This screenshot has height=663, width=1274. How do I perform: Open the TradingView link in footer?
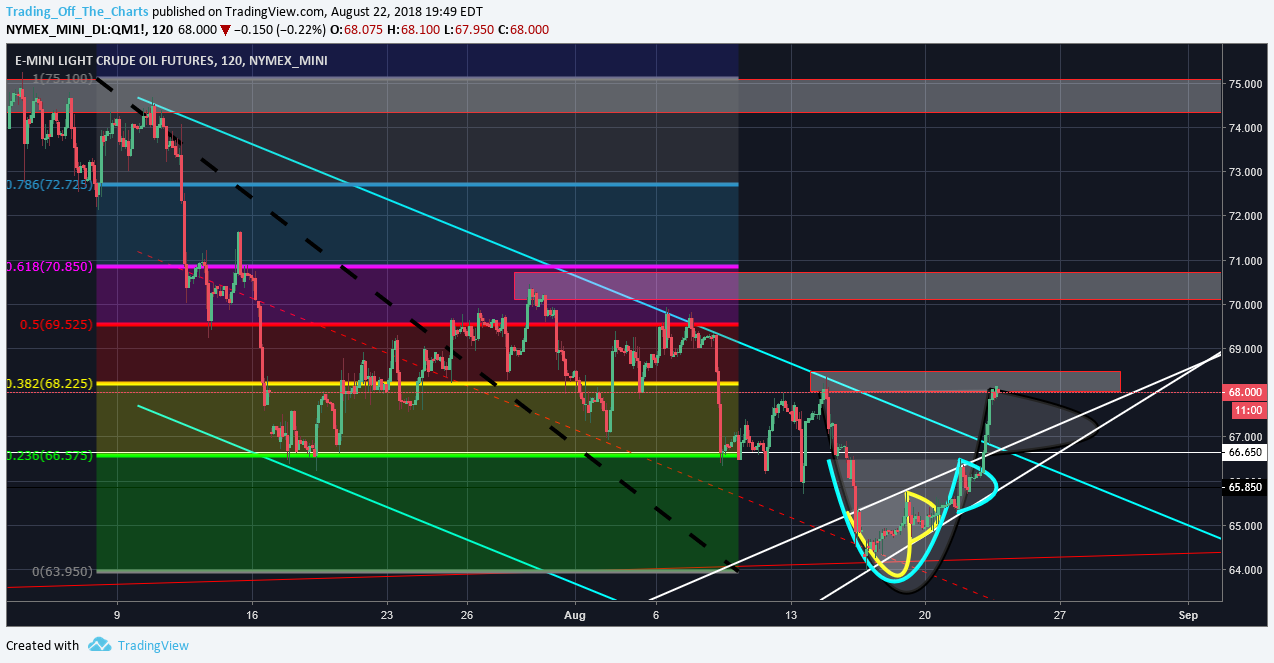(x=152, y=645)
